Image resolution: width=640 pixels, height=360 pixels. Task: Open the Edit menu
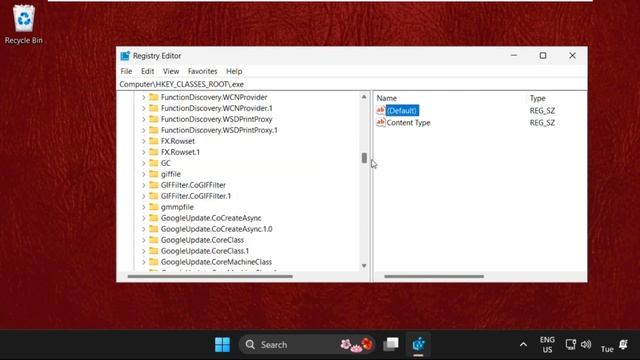pos(147,71)
